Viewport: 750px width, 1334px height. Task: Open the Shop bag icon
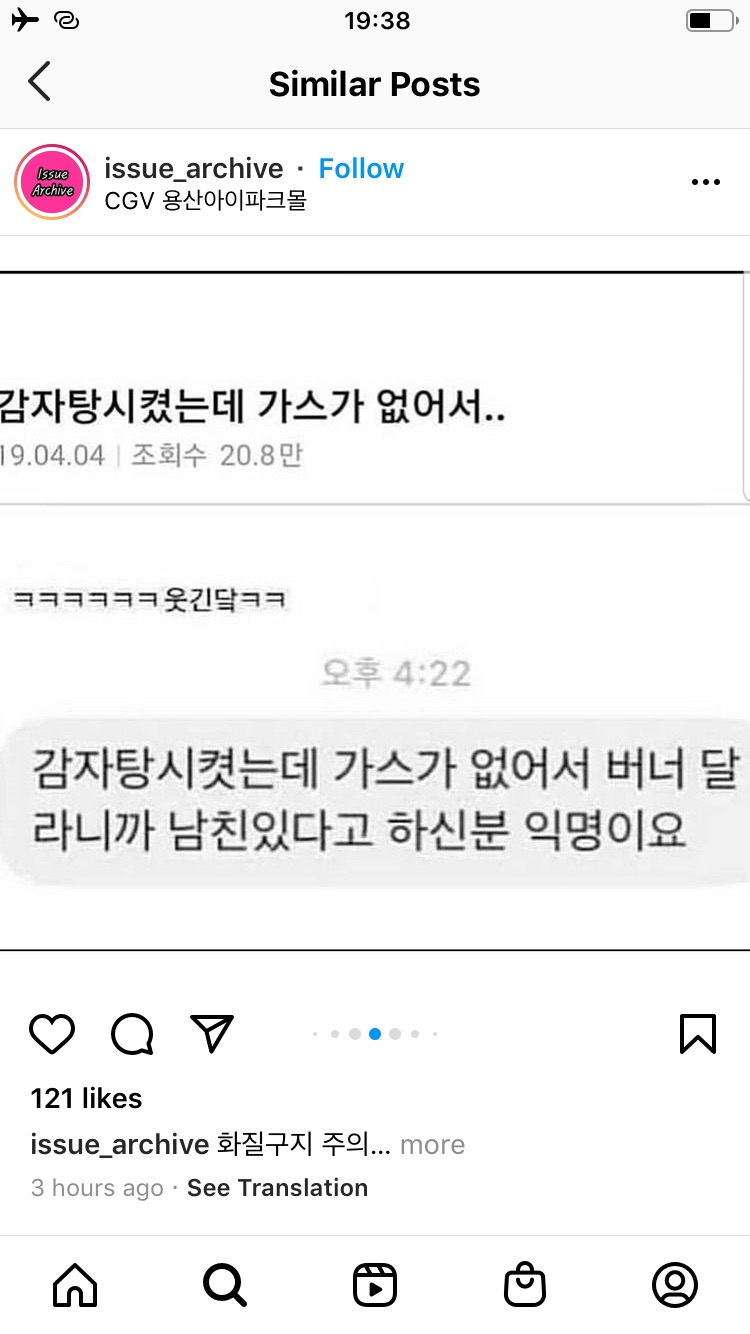525,1285
